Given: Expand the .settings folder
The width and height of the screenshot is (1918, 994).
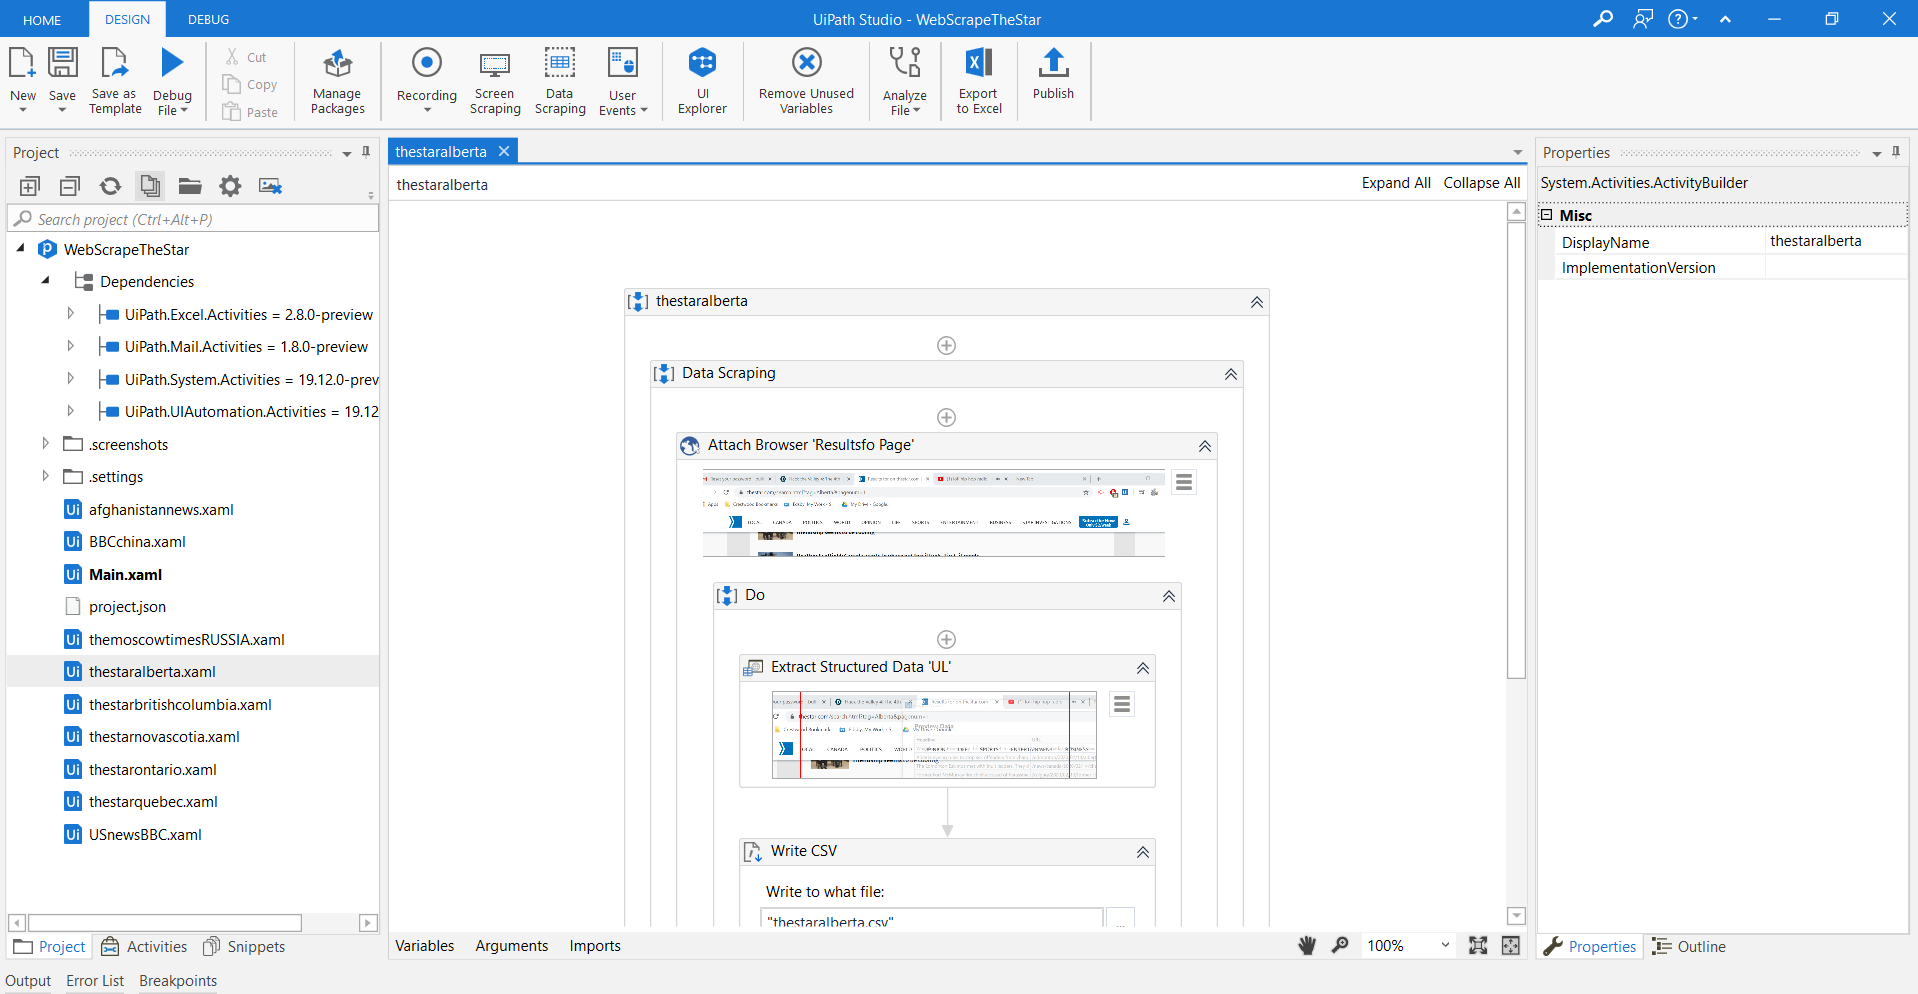Looking at the screenshot, I should pos(45,476).
